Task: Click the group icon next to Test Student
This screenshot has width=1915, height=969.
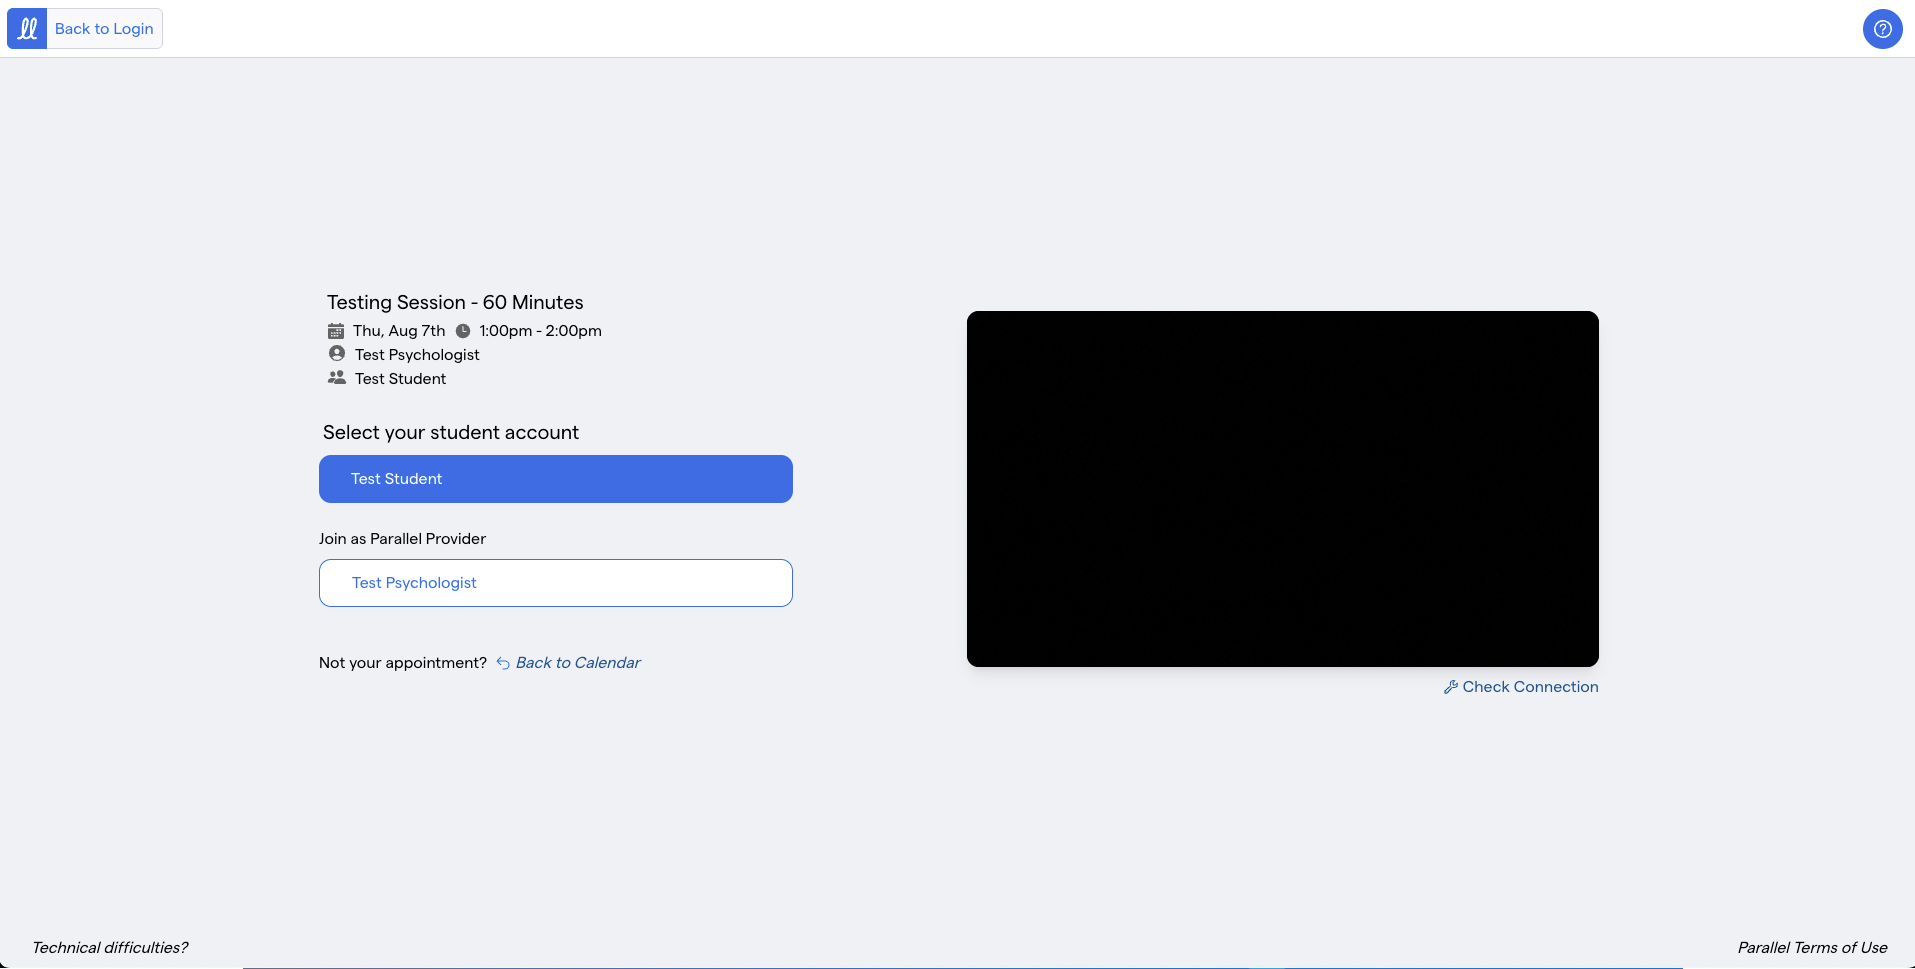Action: (337, 378)
